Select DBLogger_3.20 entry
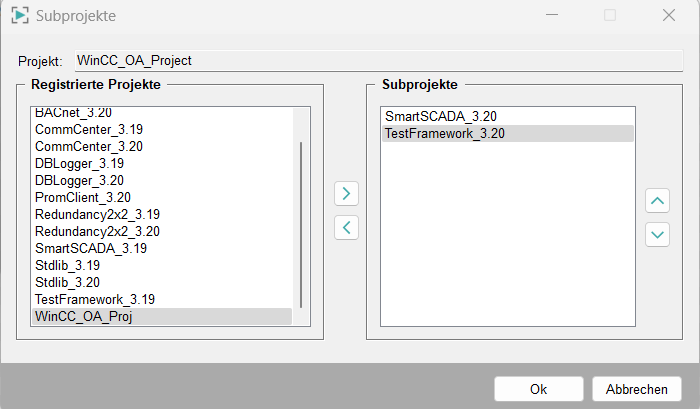 pyautogui.click(x=162, y=180)
